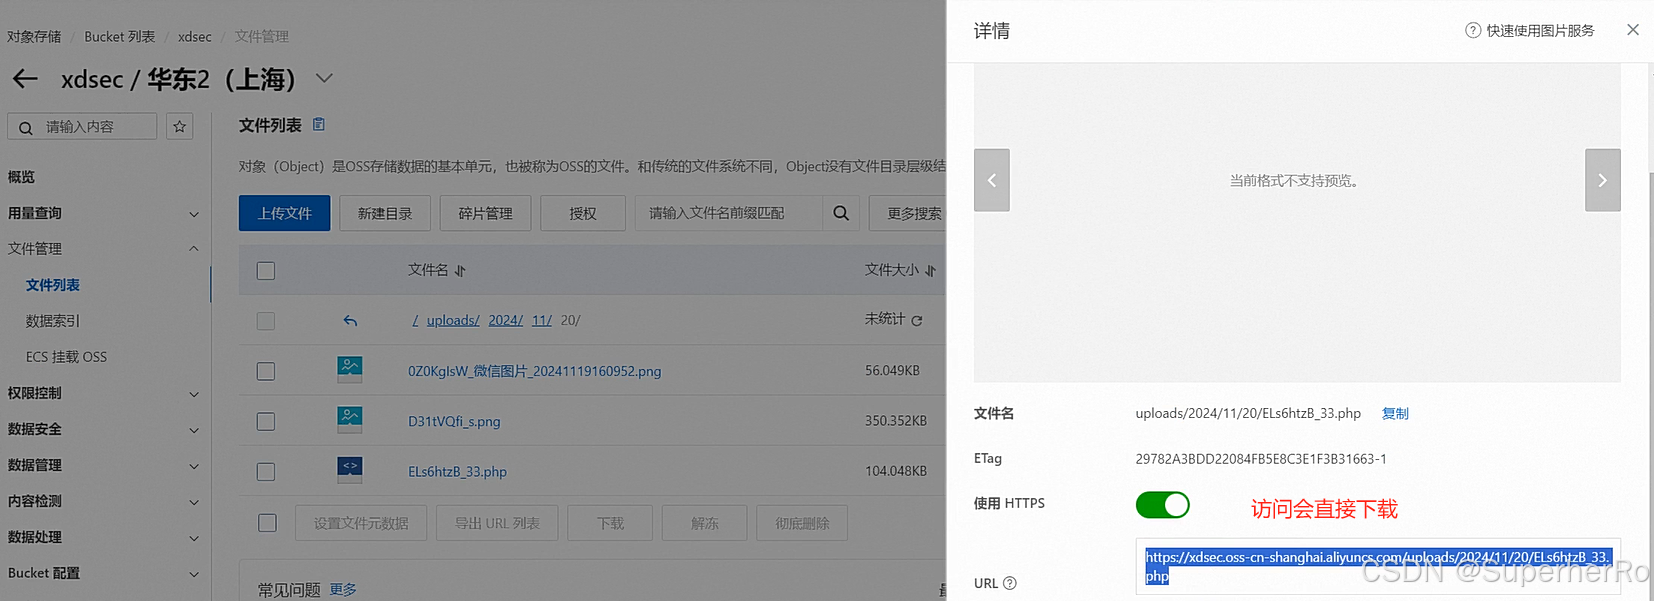Image resolution: width=1654 pixels, height=601 pixels.
Task: Expand 数据处理 in sidebar
Action: tap(194, 538)
